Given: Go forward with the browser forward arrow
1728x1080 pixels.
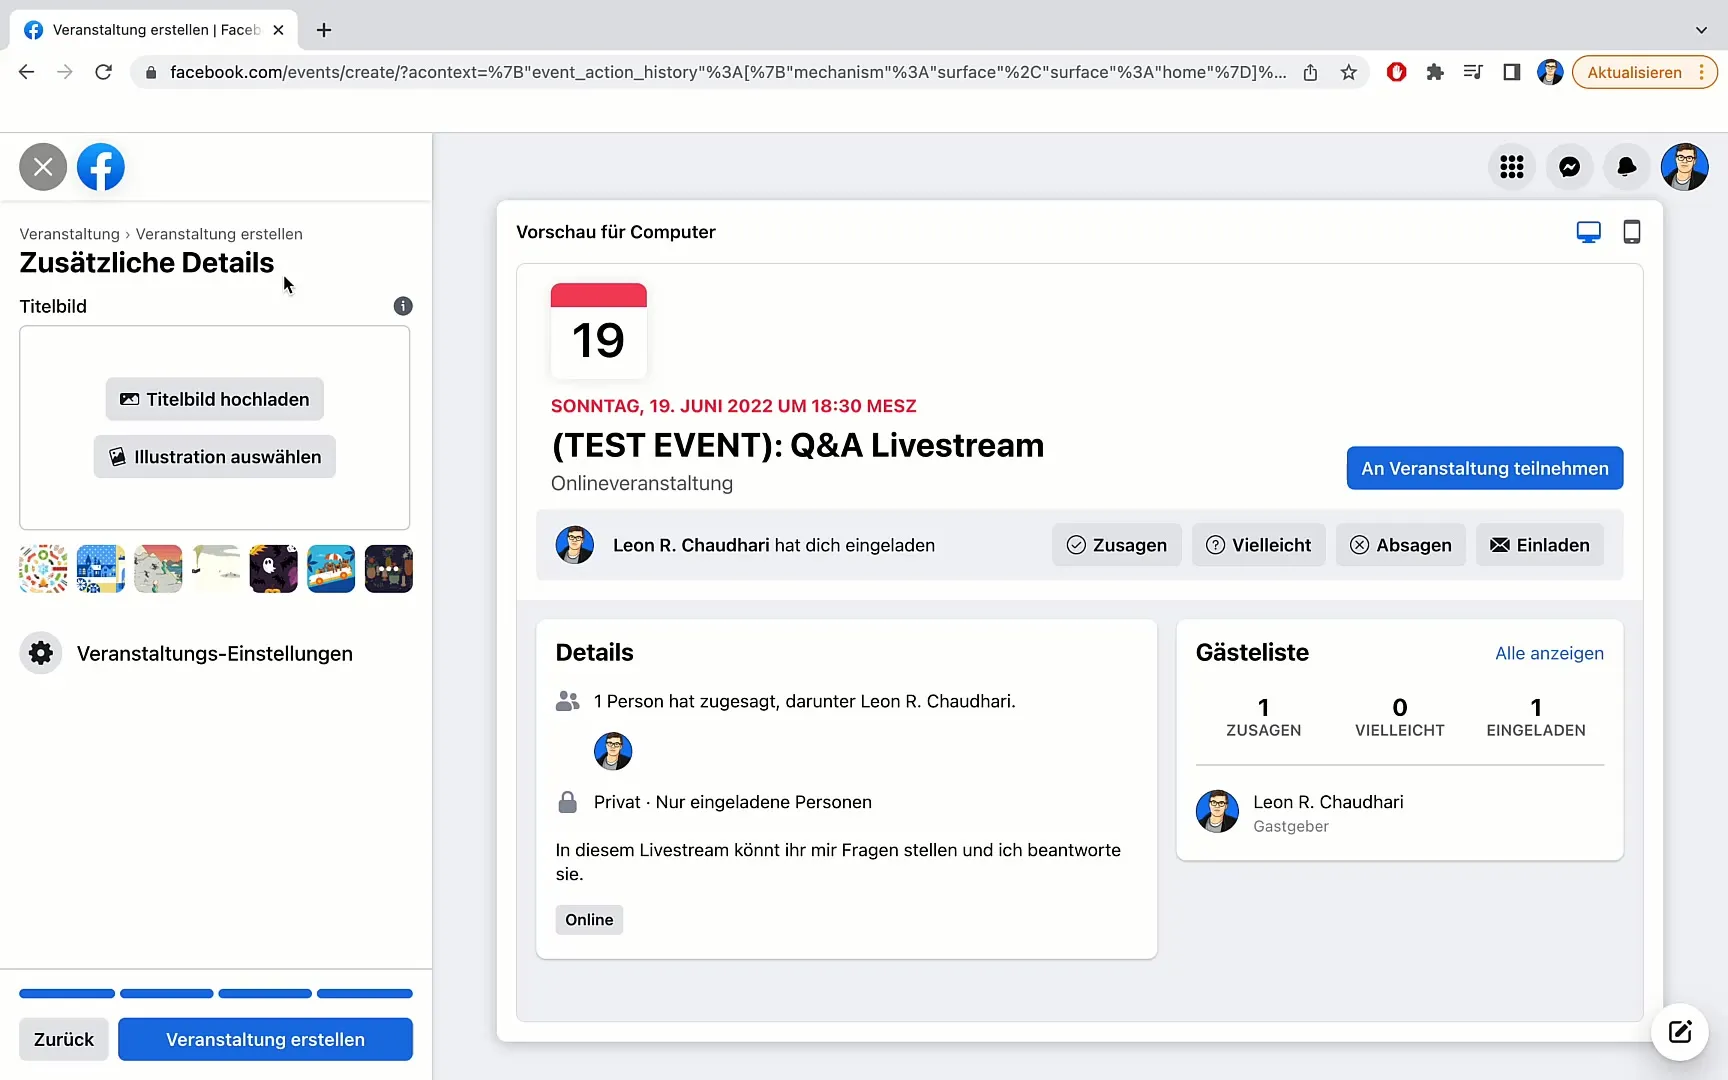Looking at the screenshot, I should click(x=65, y=72).
